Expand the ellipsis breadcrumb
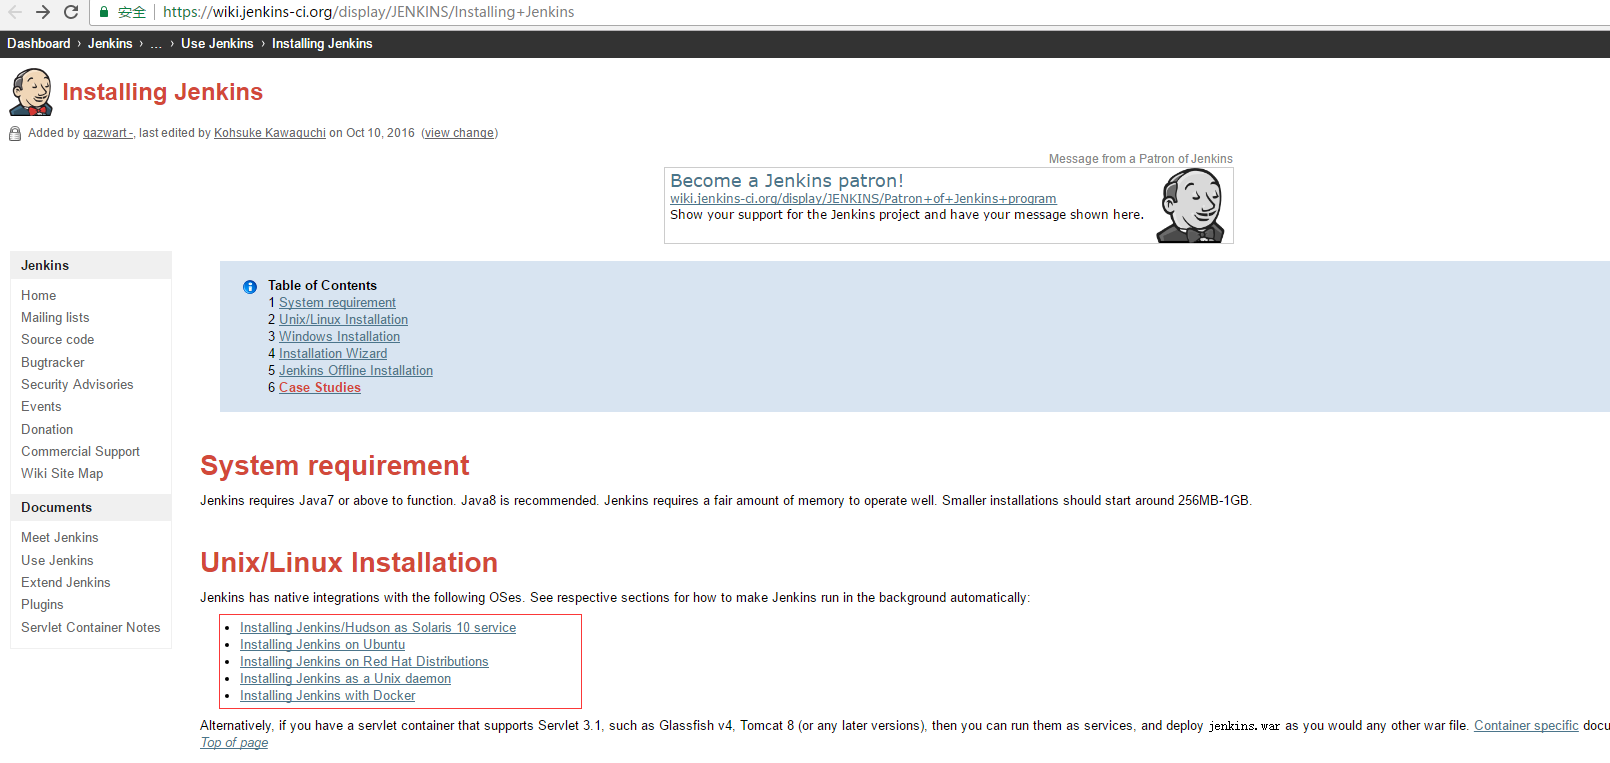 156,44
